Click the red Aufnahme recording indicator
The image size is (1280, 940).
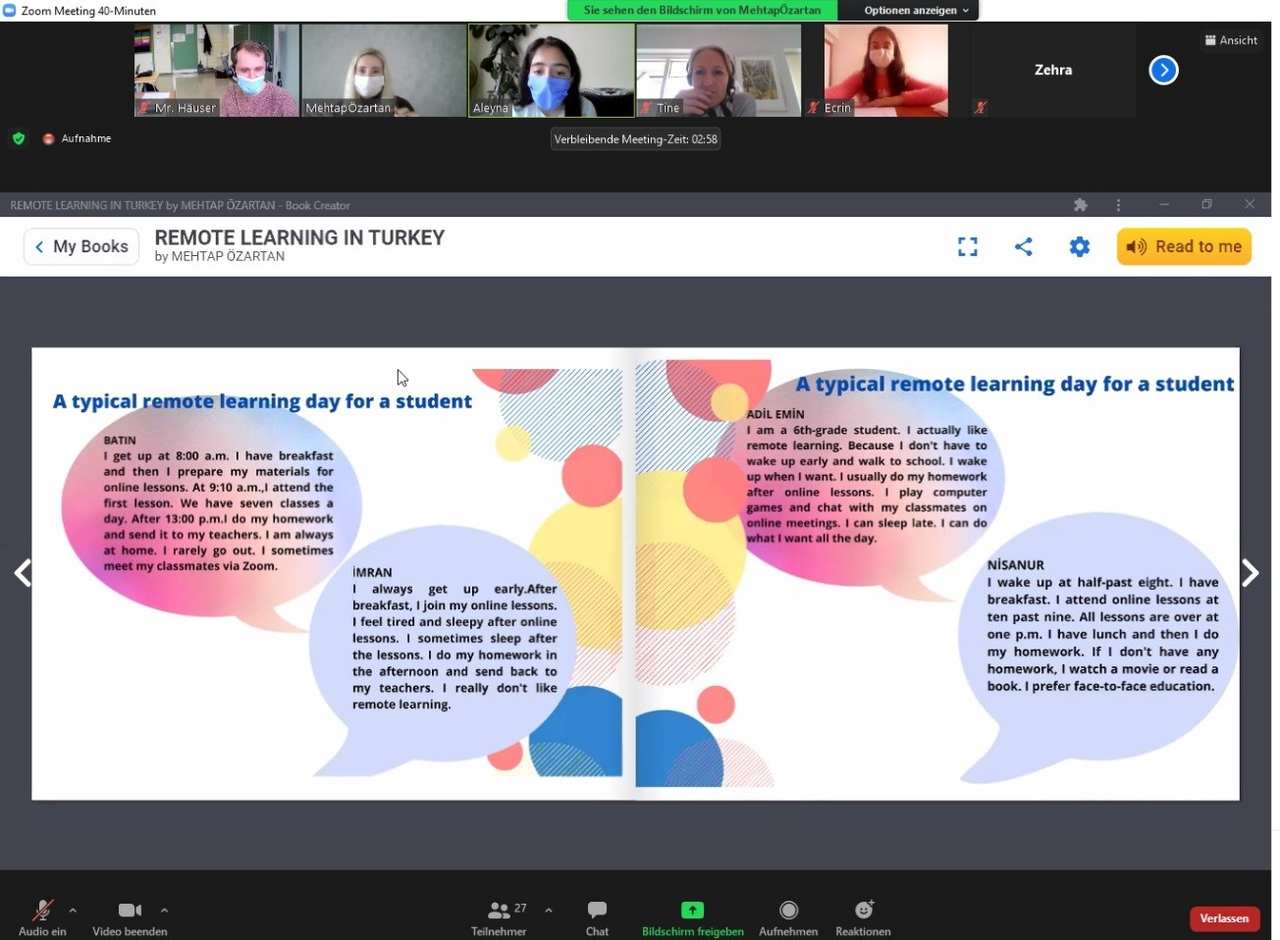[x=77, y=138]
